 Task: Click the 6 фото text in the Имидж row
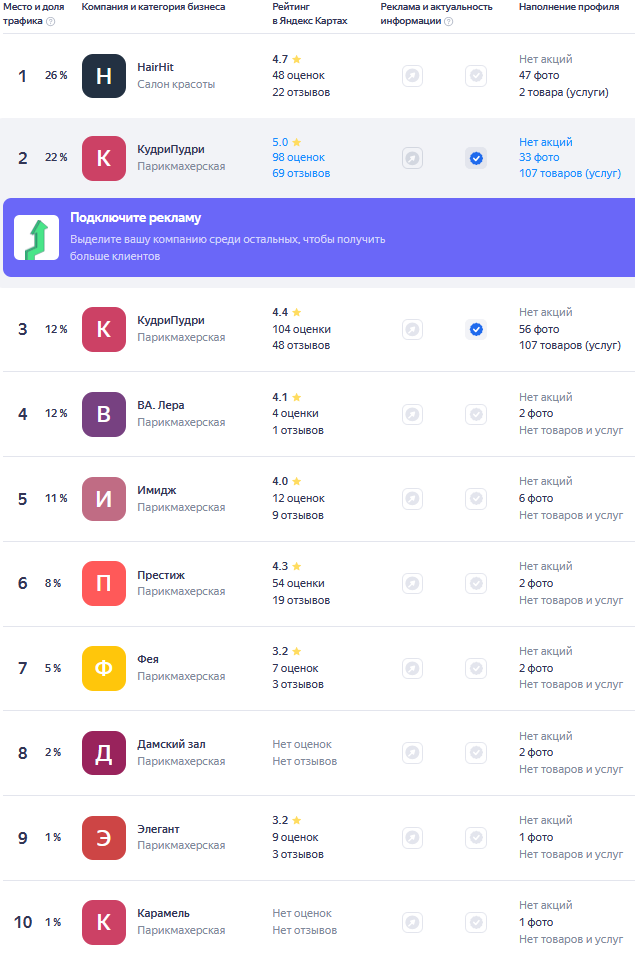[536, 498]
